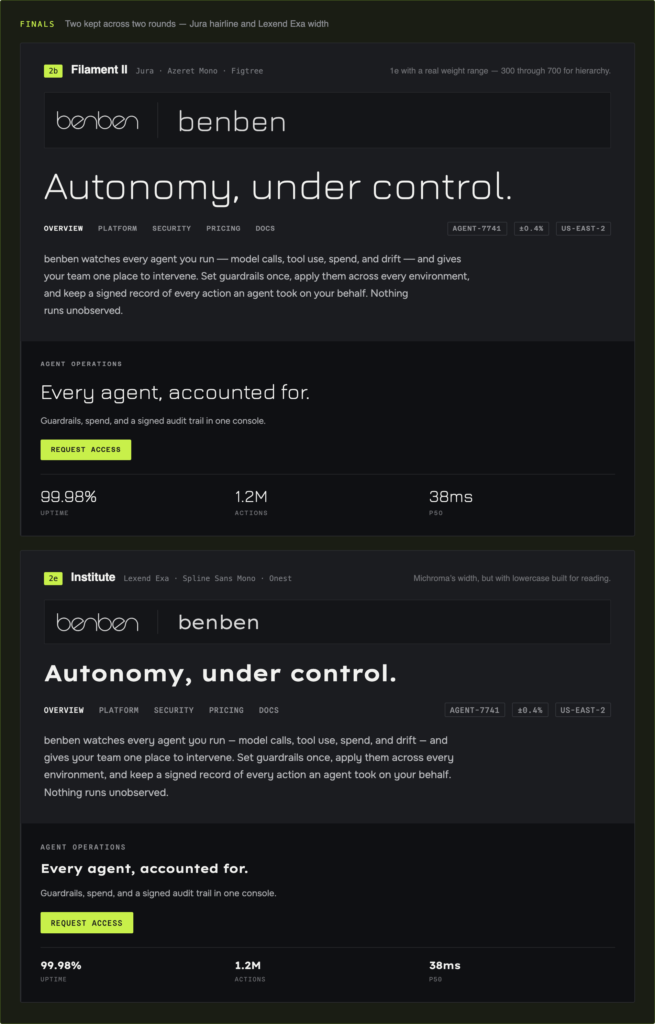Screen dimensions: 655x1024
Task: Click the Jura benben wordmark
Action: (232, 122)
